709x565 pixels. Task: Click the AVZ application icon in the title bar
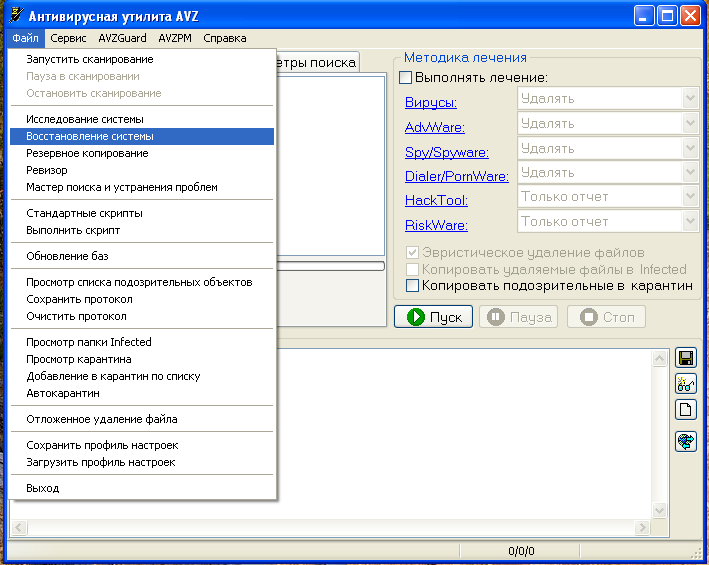click(16, 15)
